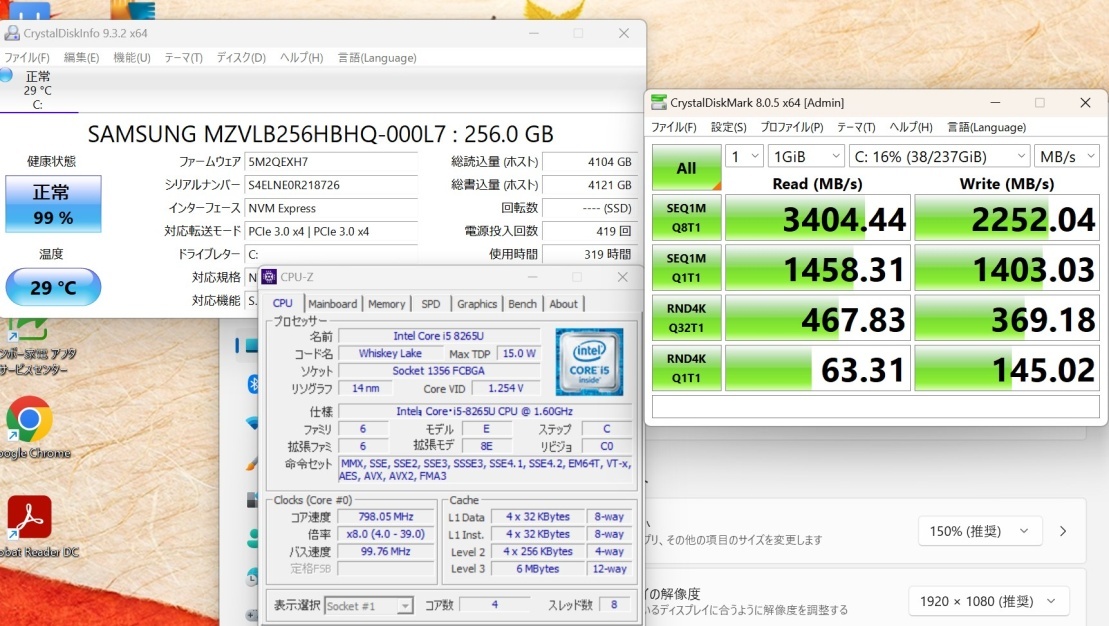Click the Intel Core i5 logo in CPU-Z
The width and height of the screenshot is (1109, 626).
(589, 361)
